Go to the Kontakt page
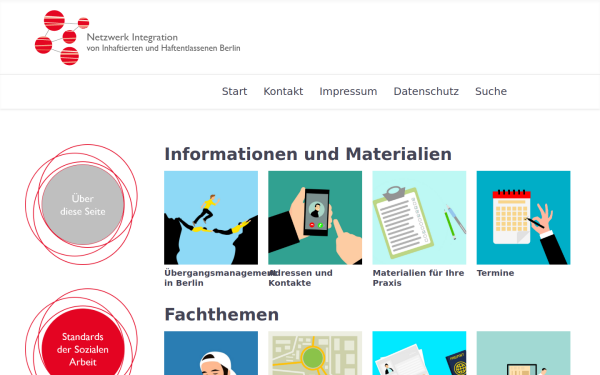 [283, 91]
